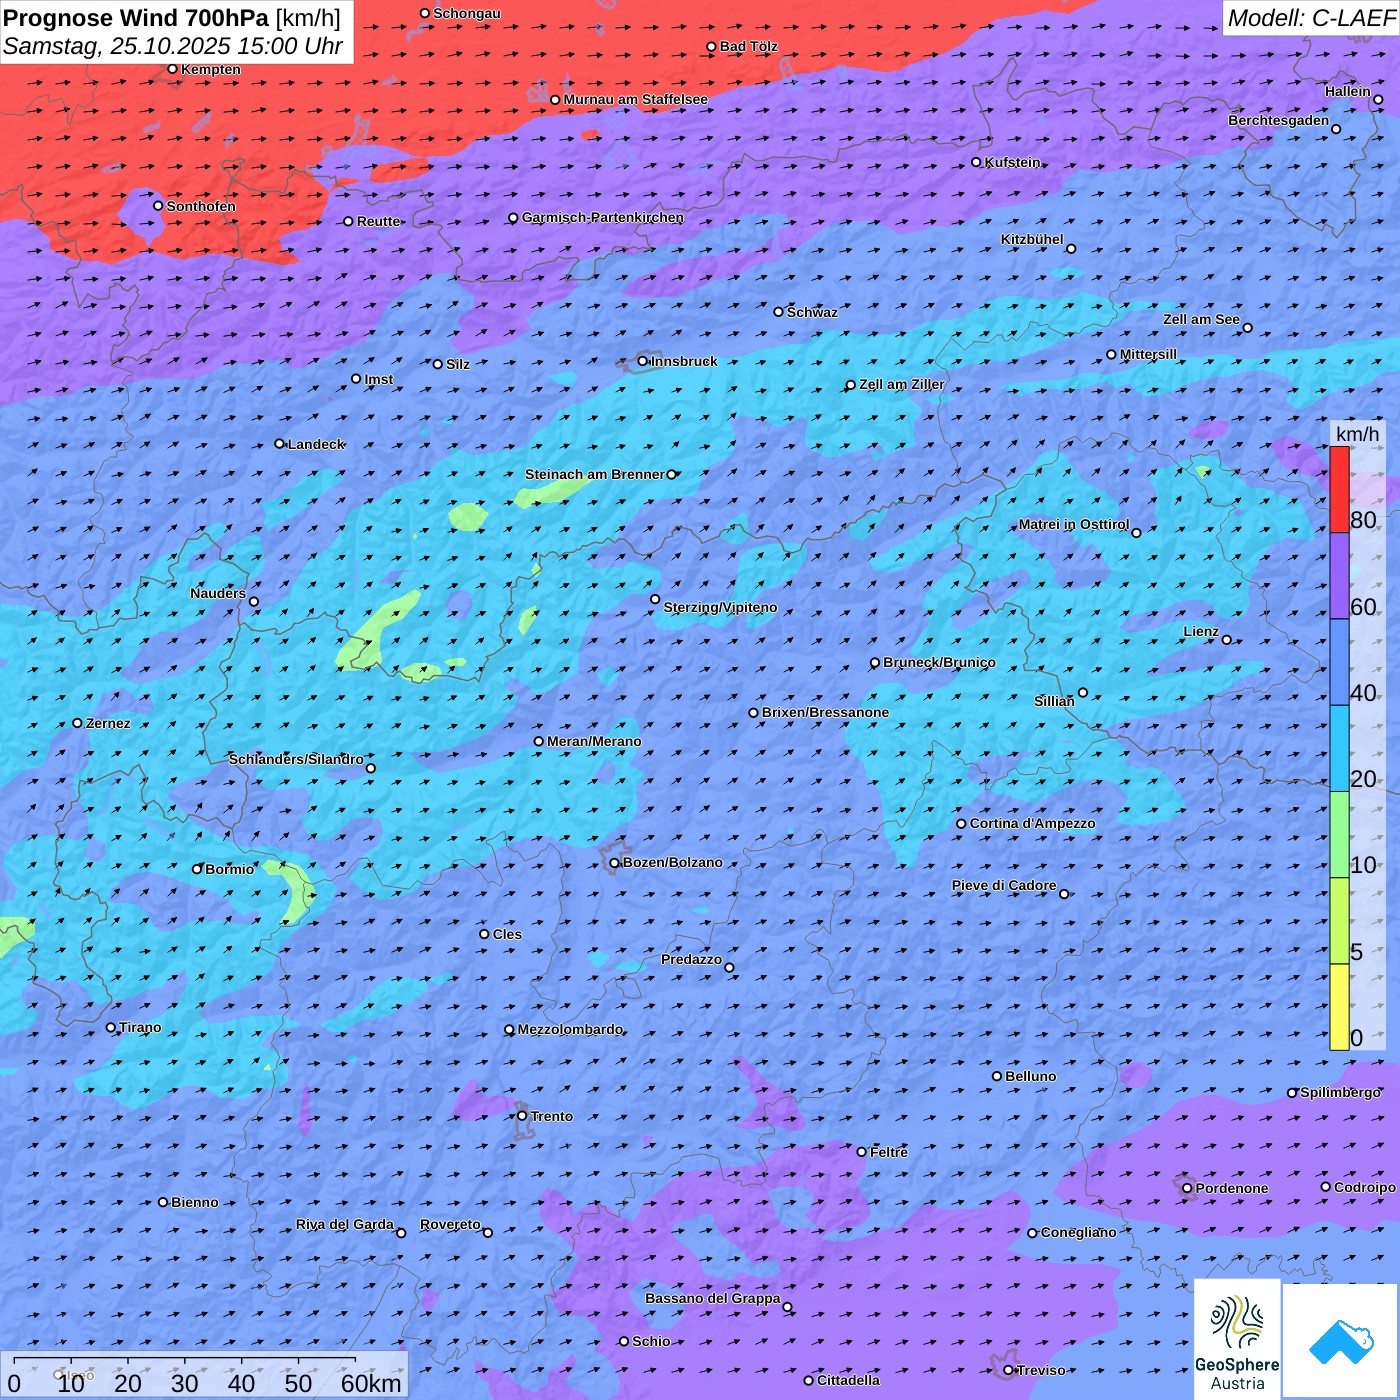The image size is (1400, 1400).
Task: Select the Zell am Ziller label
Action: coord(902,384)
